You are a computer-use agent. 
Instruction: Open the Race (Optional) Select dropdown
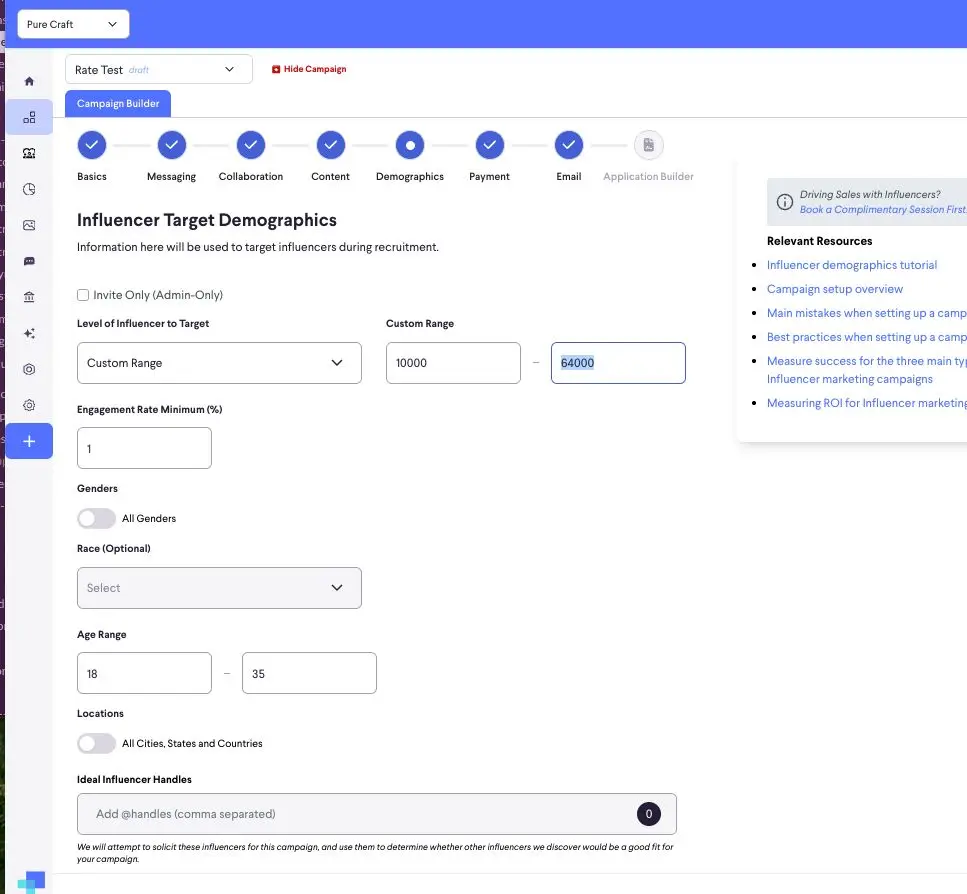click(x=219, y=588)
